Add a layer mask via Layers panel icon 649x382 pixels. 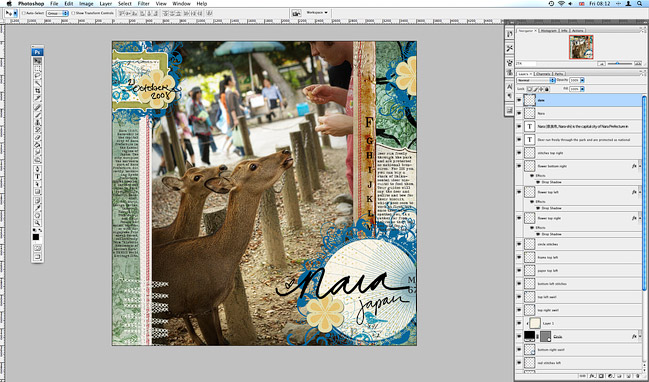tap(601, 376)
